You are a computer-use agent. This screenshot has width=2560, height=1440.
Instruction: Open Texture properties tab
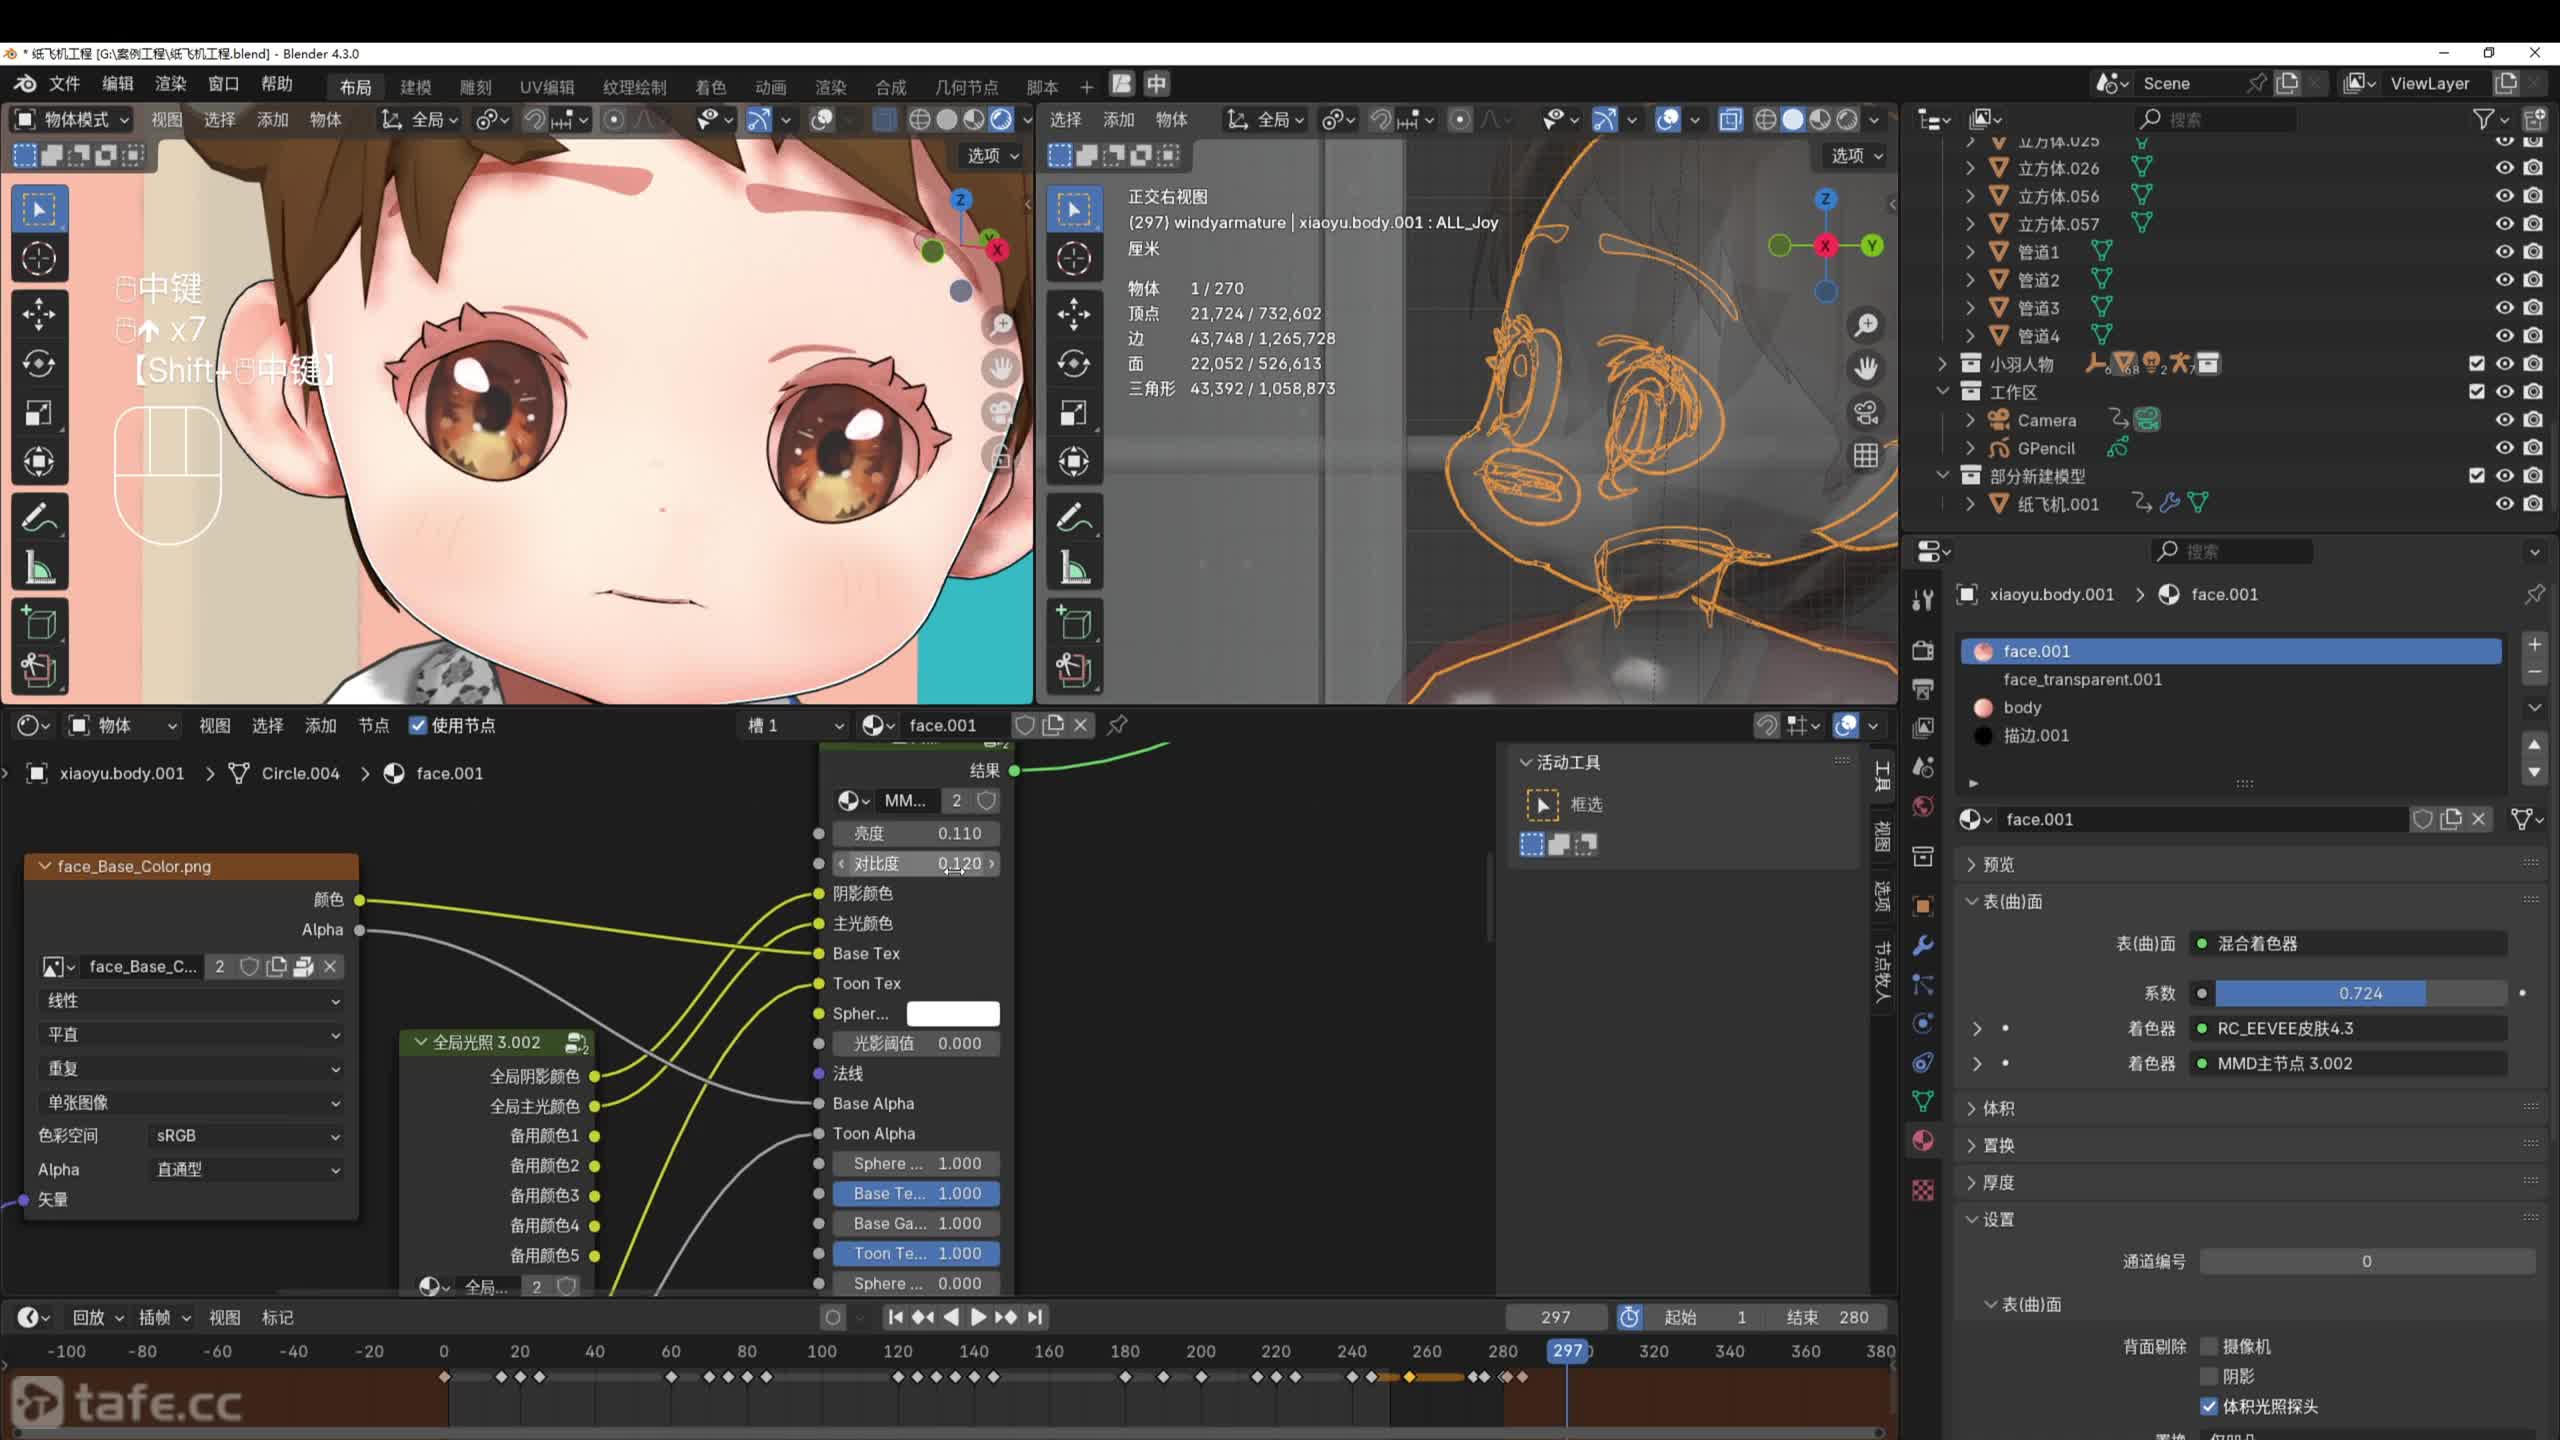tap(1922, 1190)
